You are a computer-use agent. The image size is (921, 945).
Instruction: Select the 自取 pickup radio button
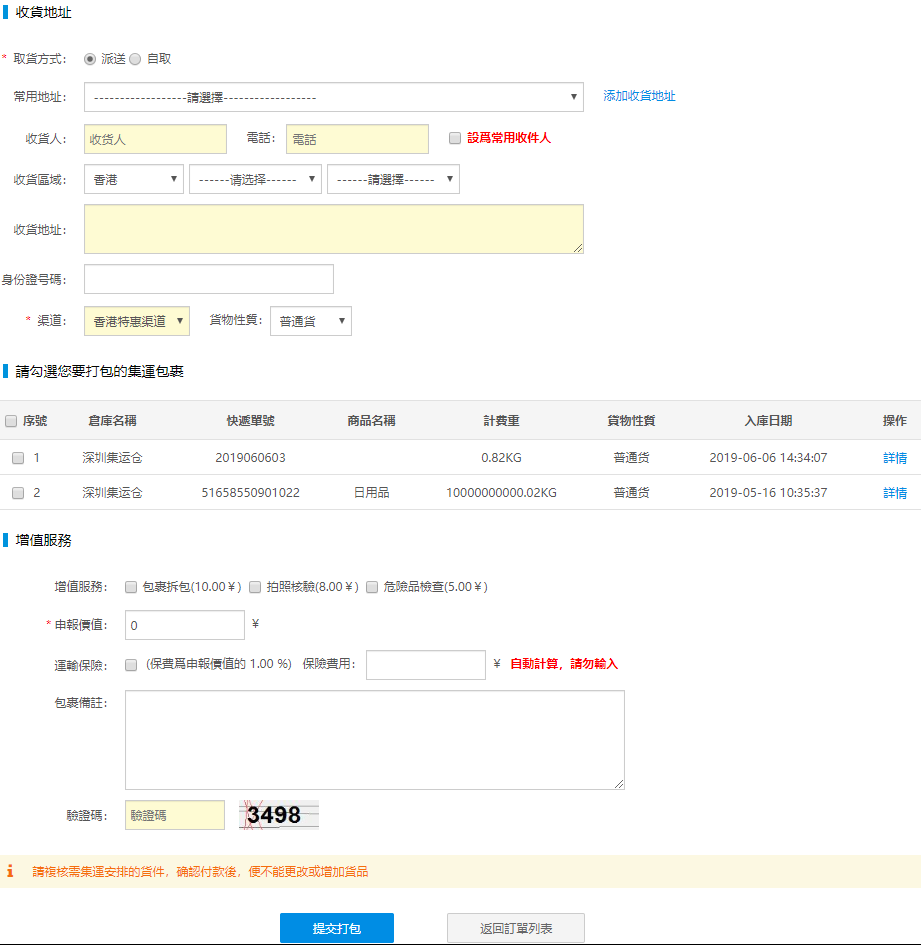tap(136, 59)
